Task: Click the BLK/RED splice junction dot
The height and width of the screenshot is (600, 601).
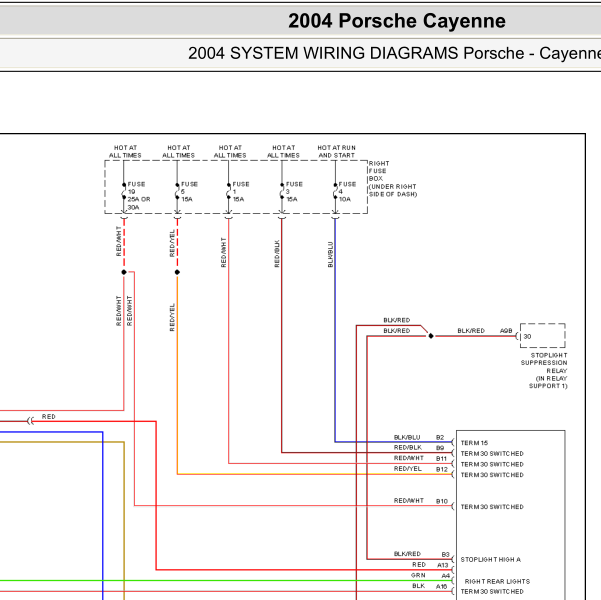Action: coord(431,336)
